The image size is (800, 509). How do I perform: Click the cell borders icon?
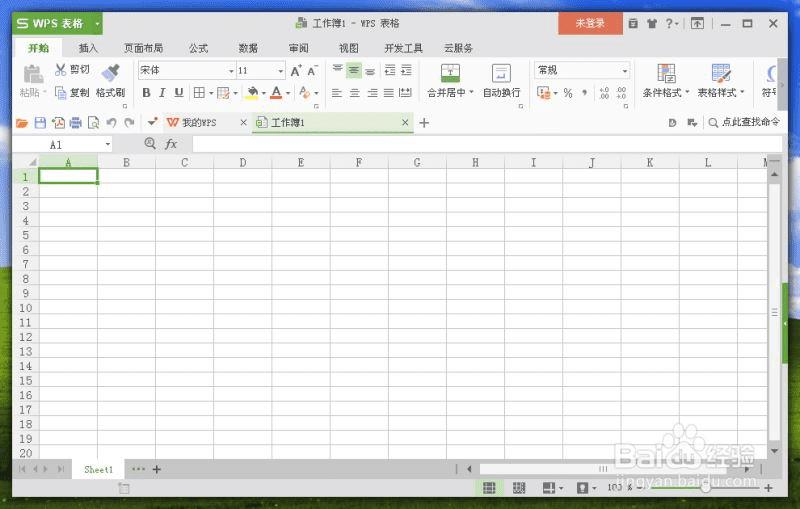click(199, 92)
